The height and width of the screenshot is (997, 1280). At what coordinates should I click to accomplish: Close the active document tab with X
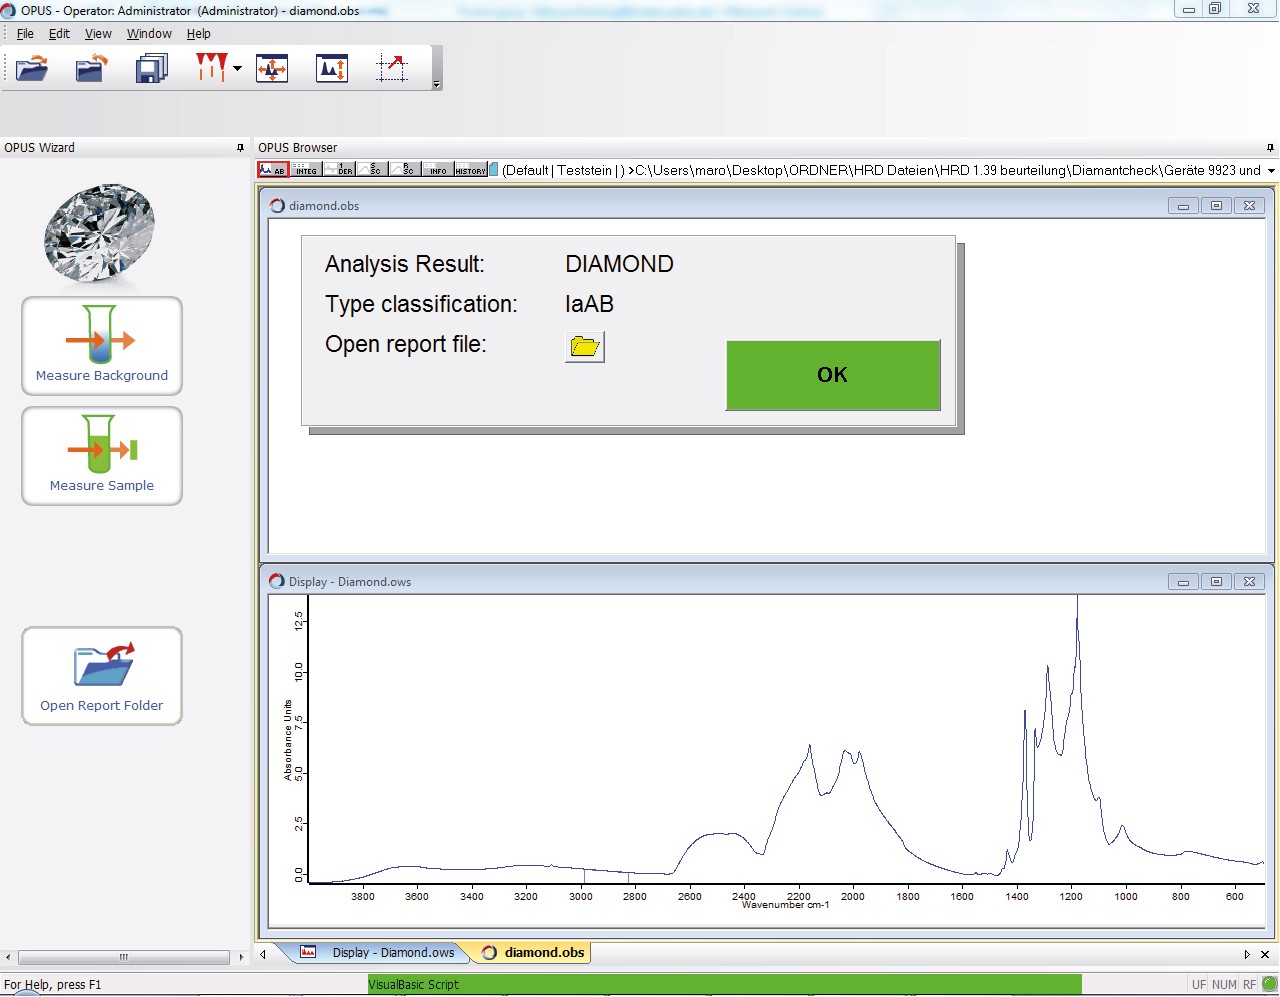[x=1265, y=954]
